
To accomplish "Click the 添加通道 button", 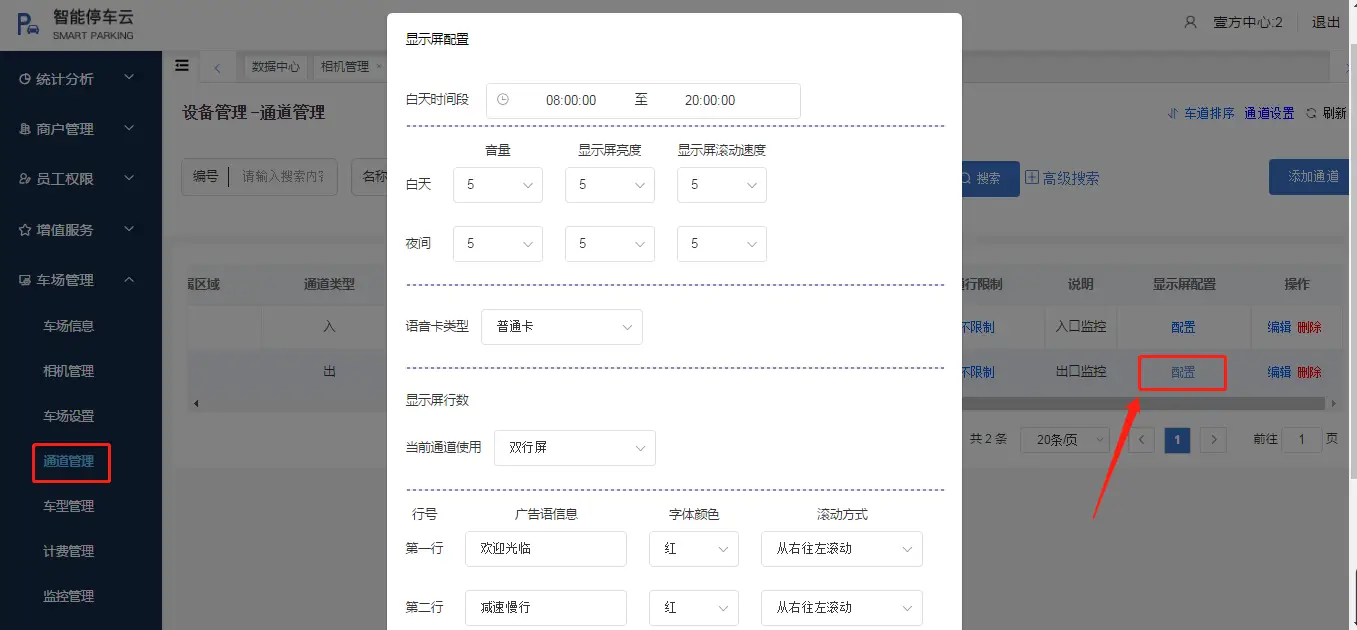I will tap(1312, 177).
